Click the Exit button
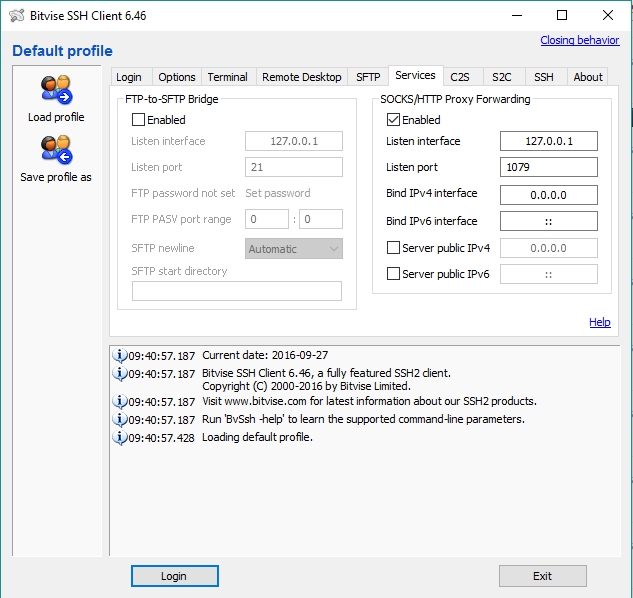Viewport: 633px width, 598px height. 543,576
